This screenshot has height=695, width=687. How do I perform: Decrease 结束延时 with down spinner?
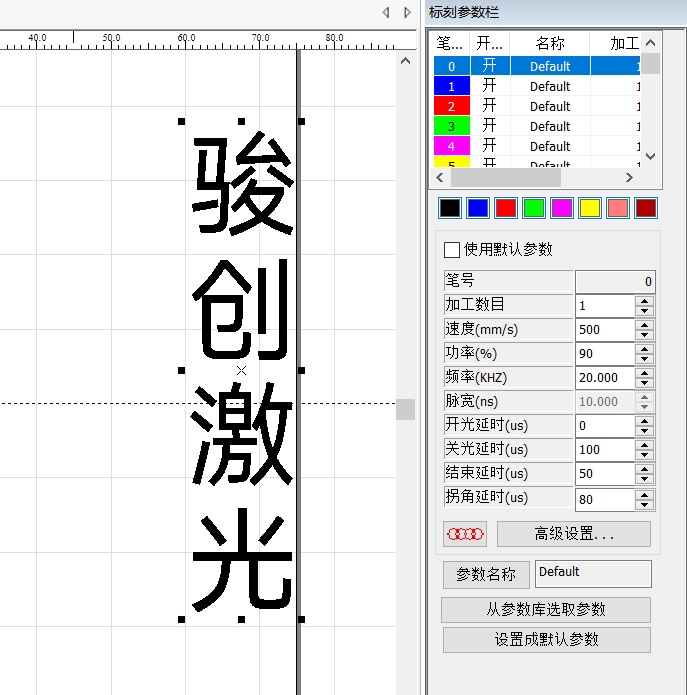(644, 479)
